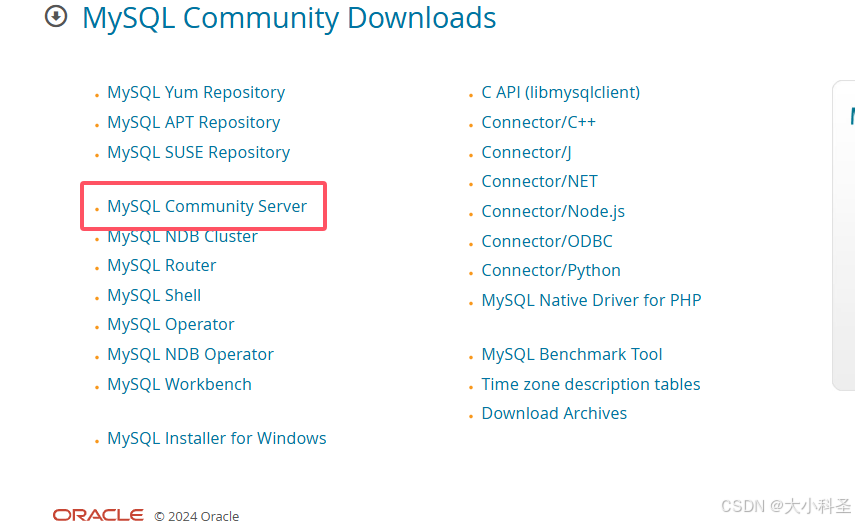This screenshot has width=855, height=521.
Task: Open MySQL Installer for Windows
Action: point(216,438)
